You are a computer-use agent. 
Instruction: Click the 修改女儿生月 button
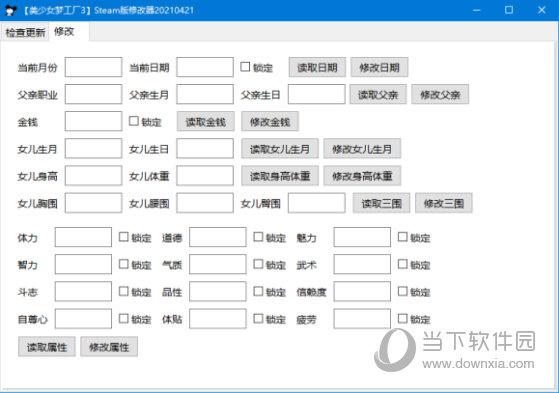[x=362, y=148]
